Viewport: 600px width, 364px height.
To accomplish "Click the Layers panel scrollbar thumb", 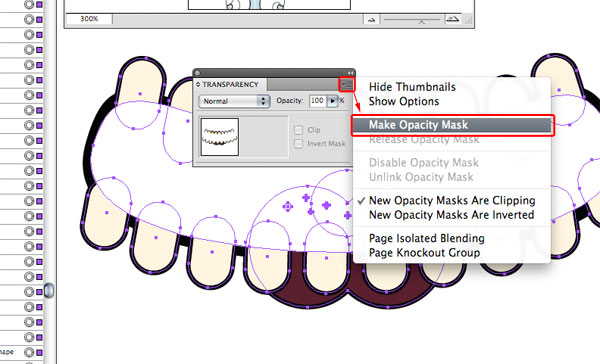I will pos(49,290).
